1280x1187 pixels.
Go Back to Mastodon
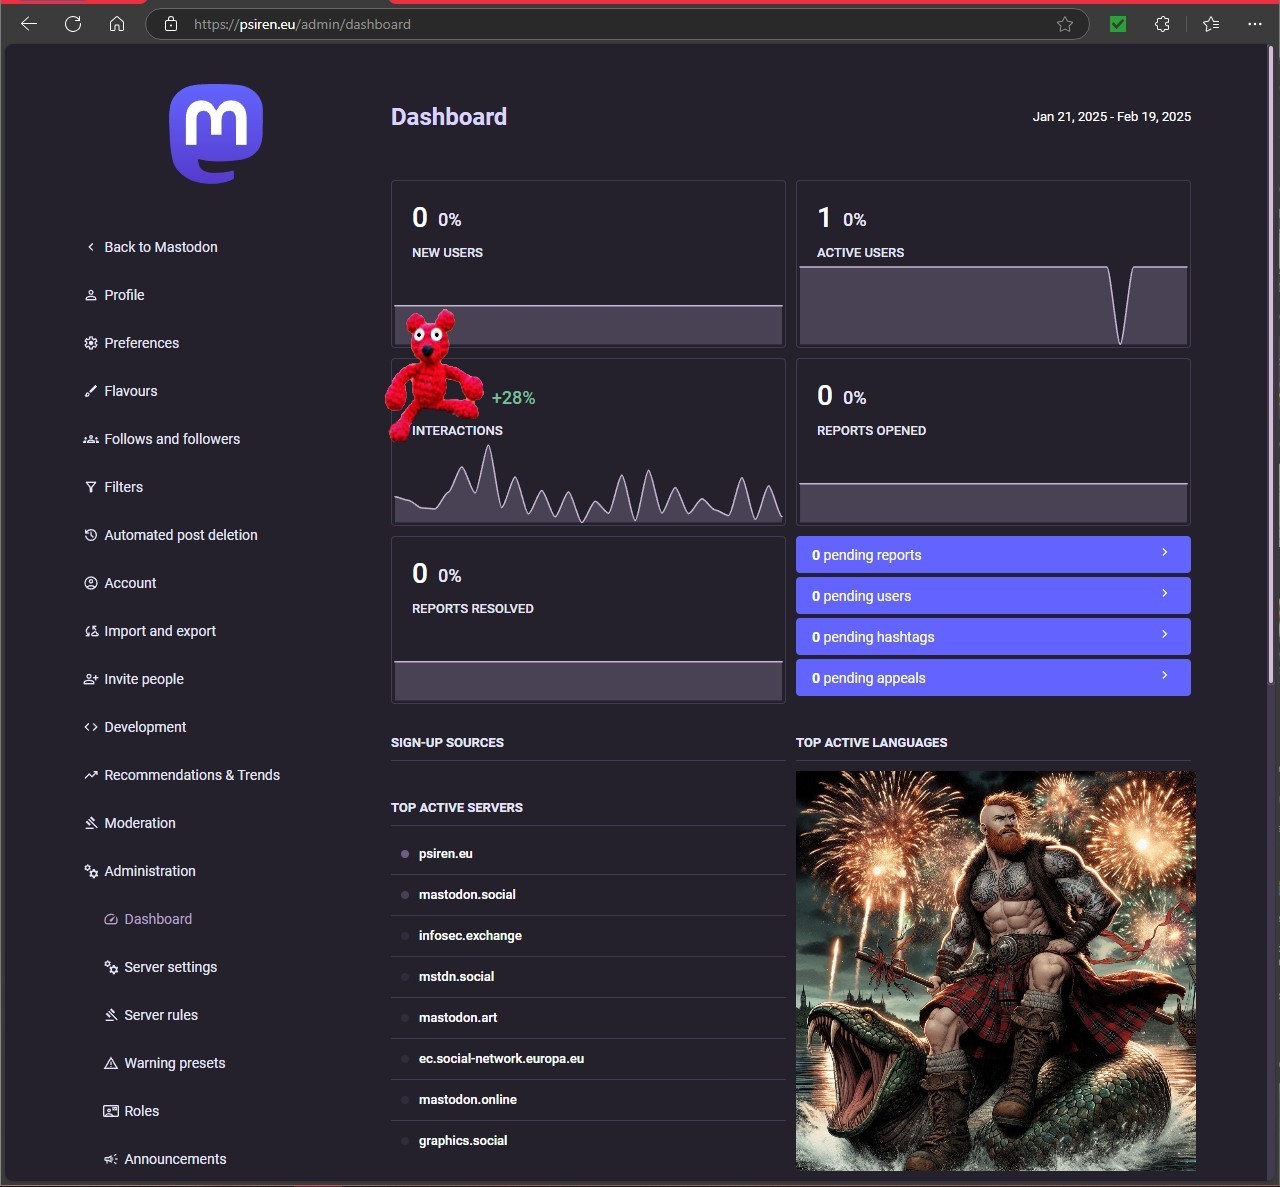[x=160, y=247]
